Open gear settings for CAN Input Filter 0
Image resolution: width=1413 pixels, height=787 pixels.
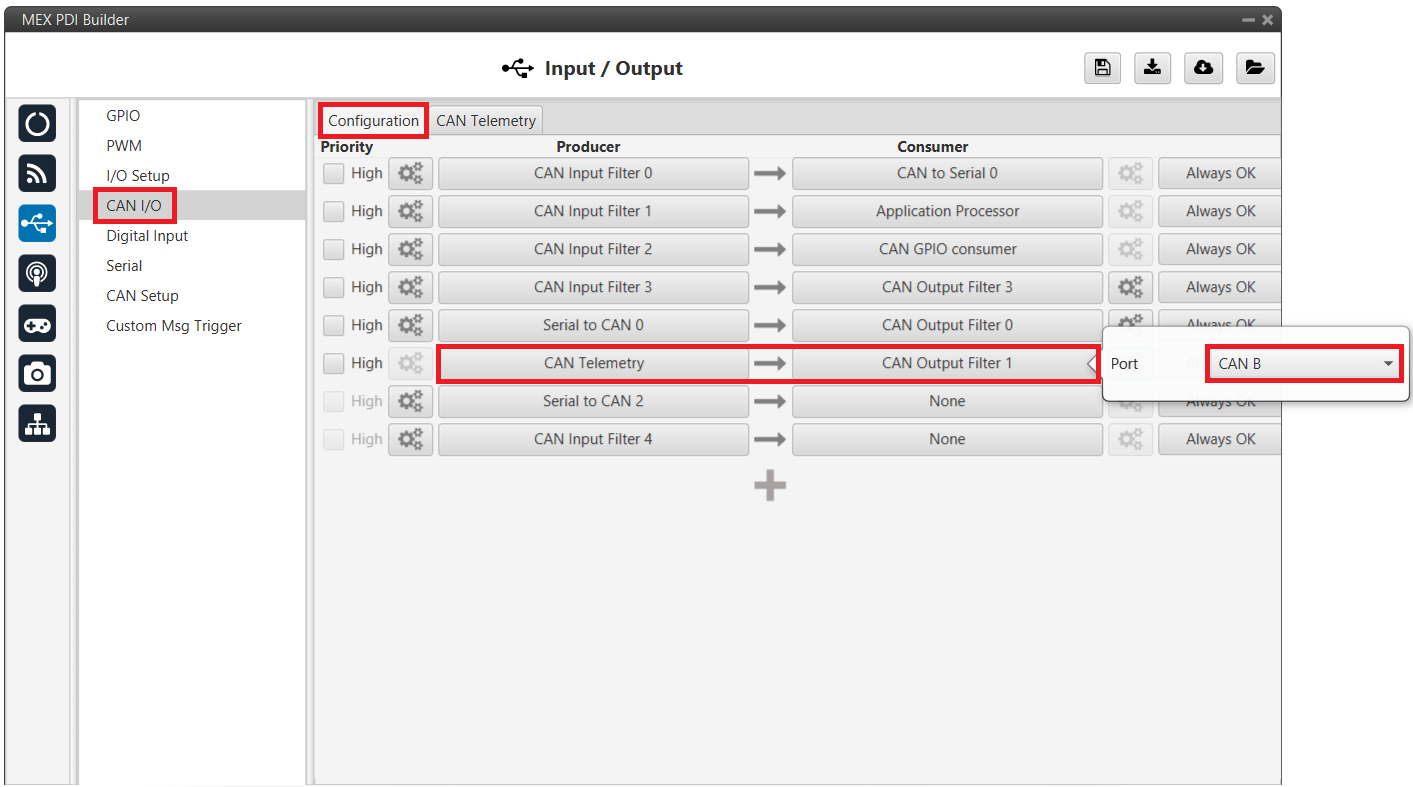point(410,173)
